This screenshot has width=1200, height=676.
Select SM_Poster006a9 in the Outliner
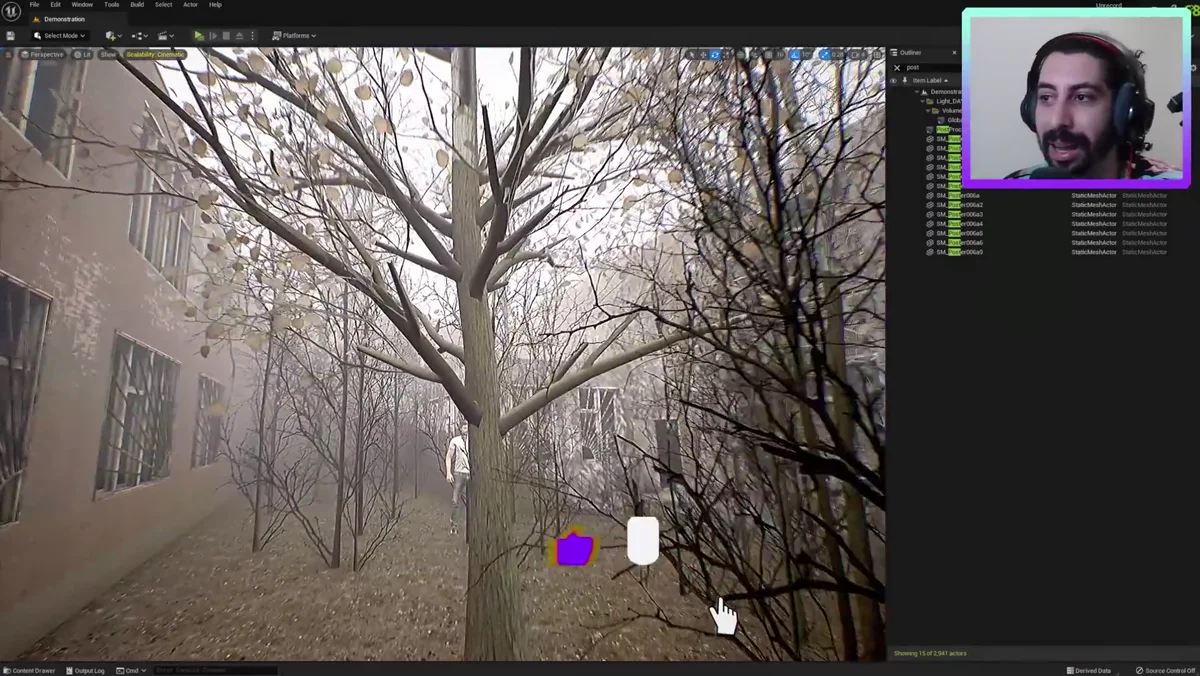pyautogui.click(x=960, y=252)
